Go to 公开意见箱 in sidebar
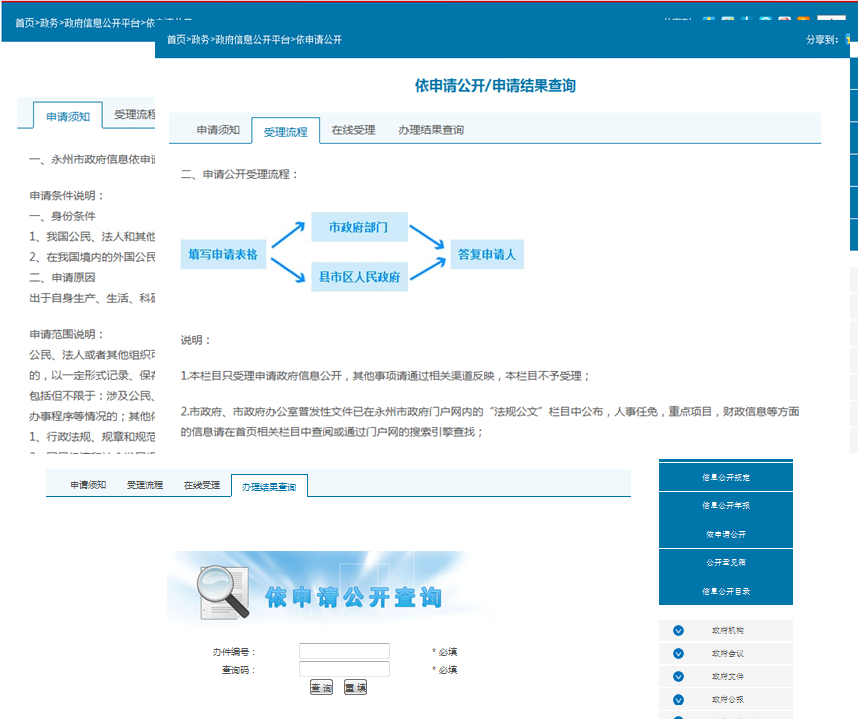 point(725,563)
